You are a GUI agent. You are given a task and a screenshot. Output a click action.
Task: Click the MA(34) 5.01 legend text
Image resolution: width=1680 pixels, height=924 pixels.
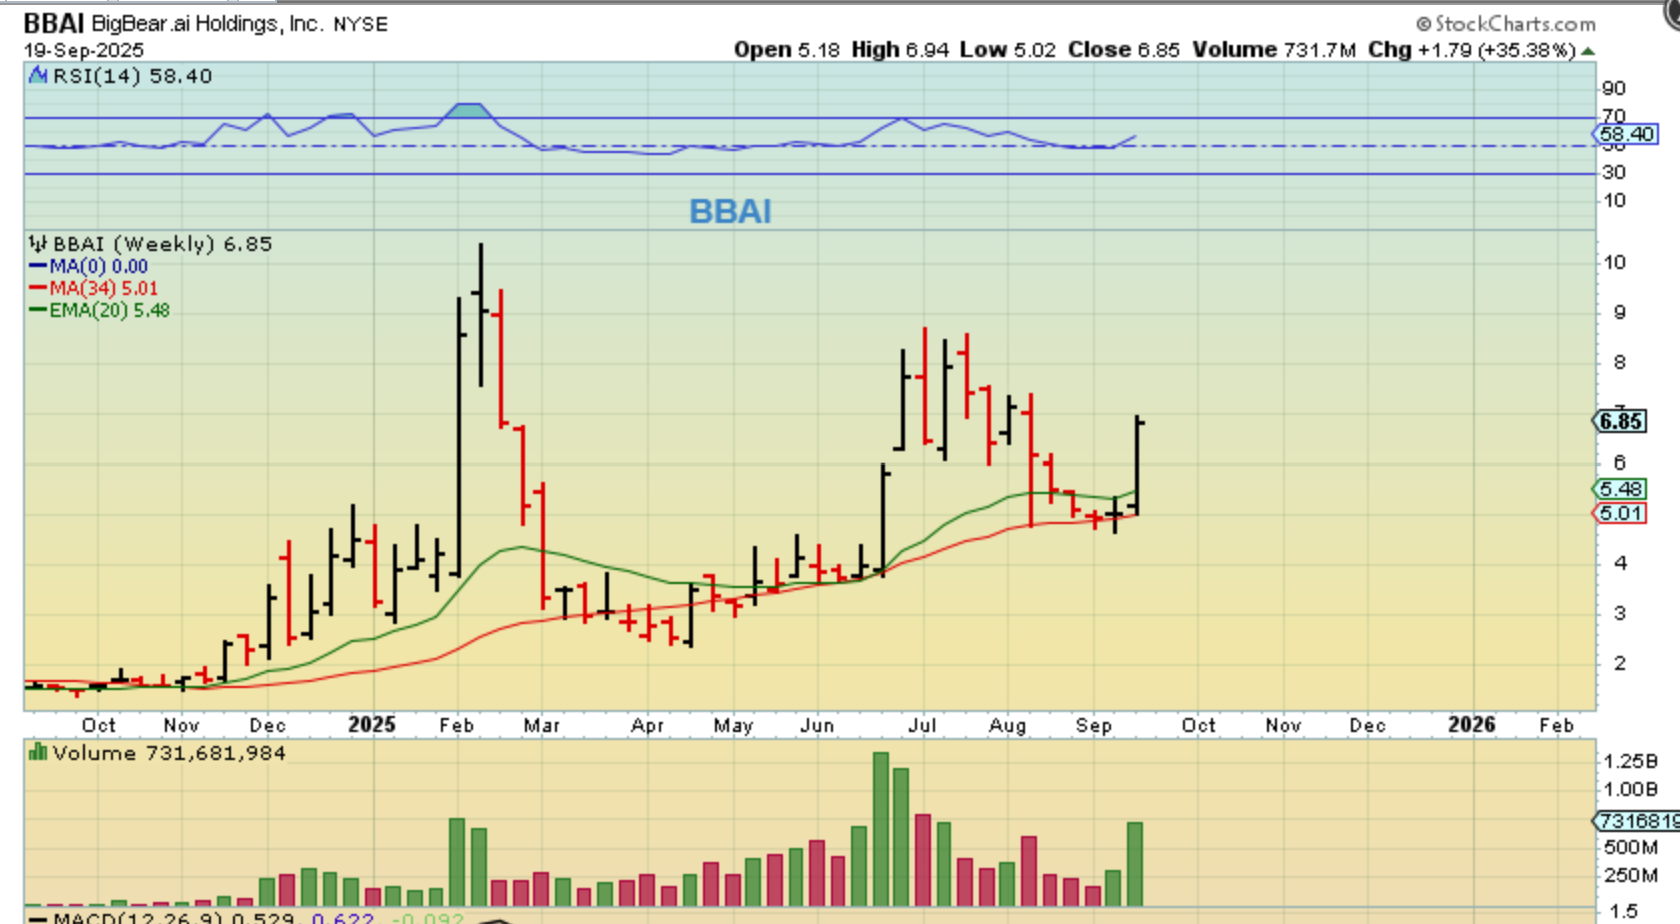pyautogui.click(x=104, y=288)
